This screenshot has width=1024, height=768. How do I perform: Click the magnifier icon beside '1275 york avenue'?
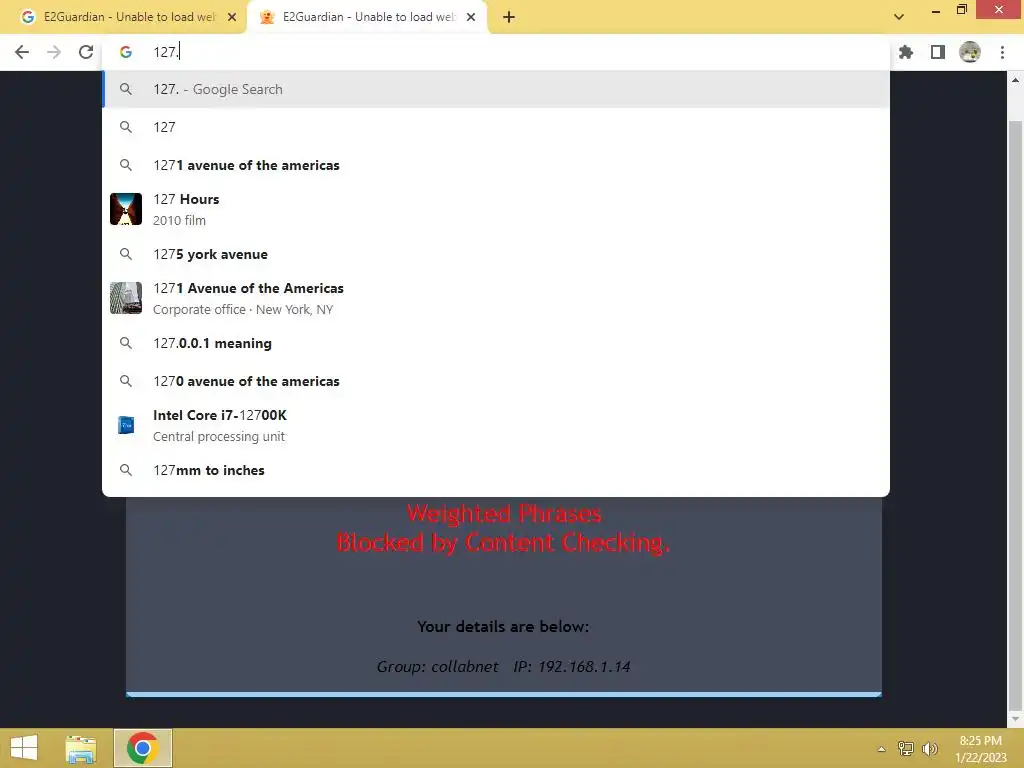pos(126,254)
